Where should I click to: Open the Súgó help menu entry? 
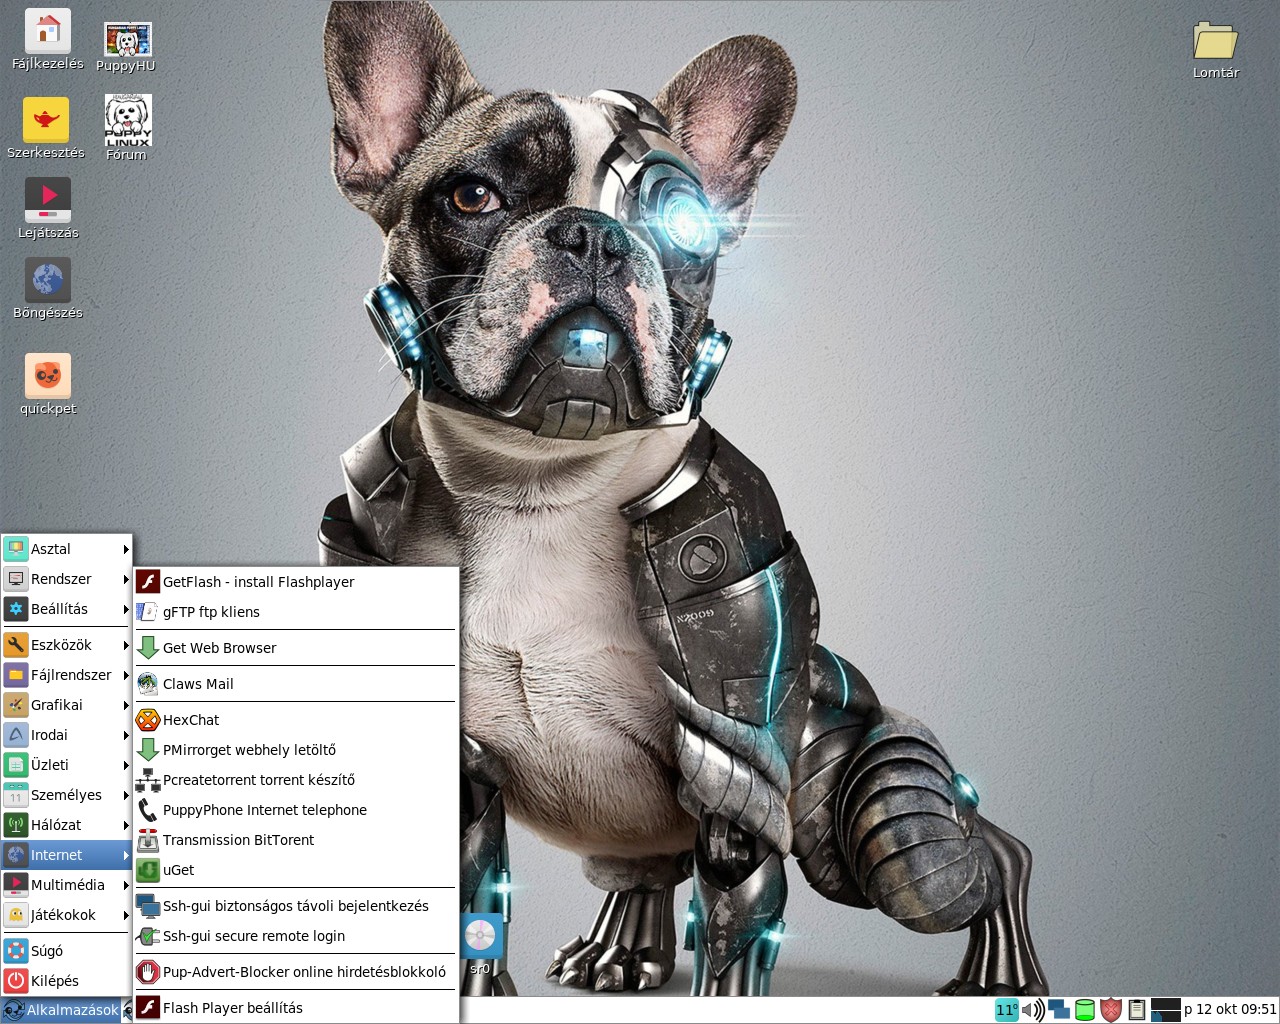pos(67,951)
